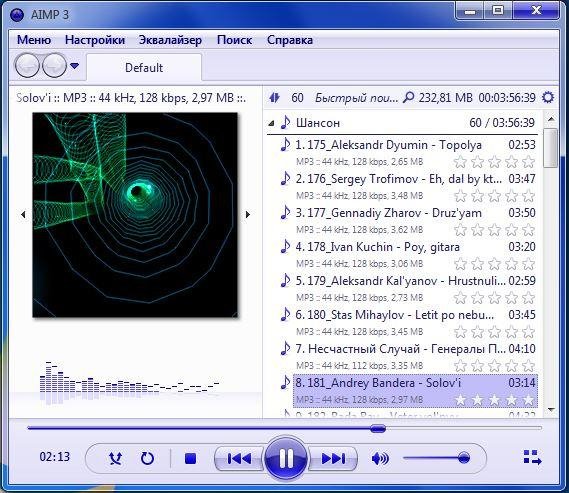The image size is (569, 493).
Task: Maximize the AIMP 3 window
Action: point(498,11)
